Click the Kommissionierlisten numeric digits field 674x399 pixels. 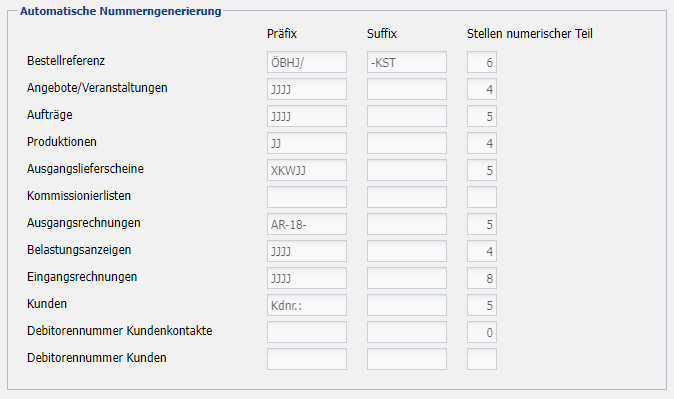[482, 197]
